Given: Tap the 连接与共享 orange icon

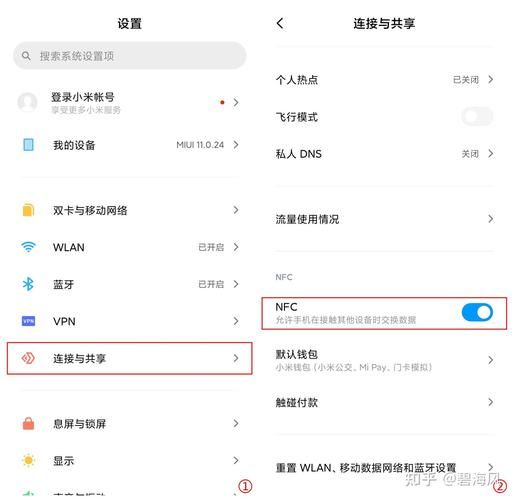Looking at the screenshot, I should tap(28, 358).
